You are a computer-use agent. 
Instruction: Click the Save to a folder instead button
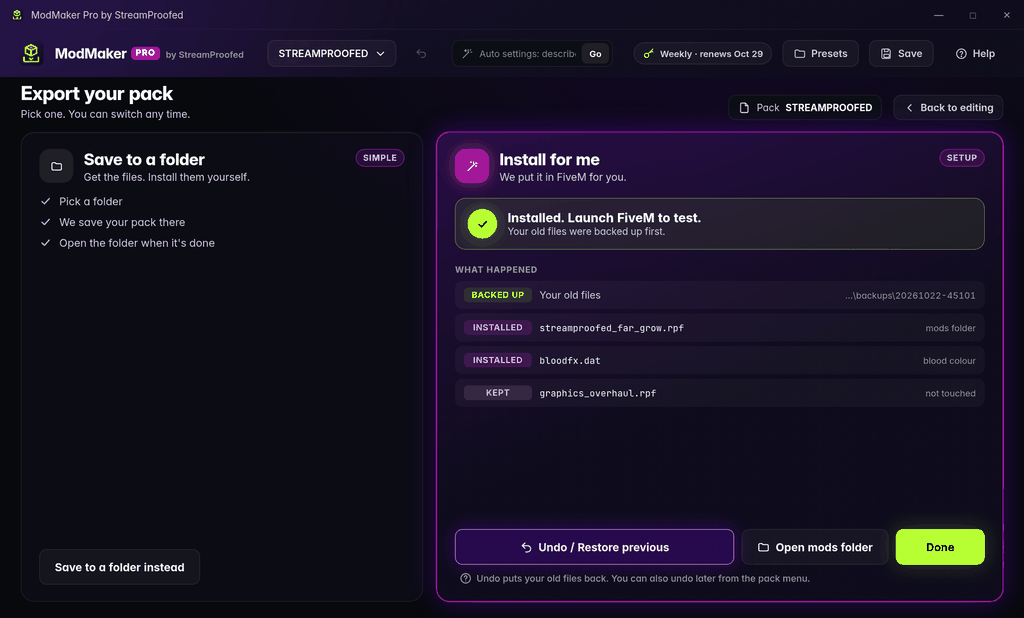coord(120,567)
